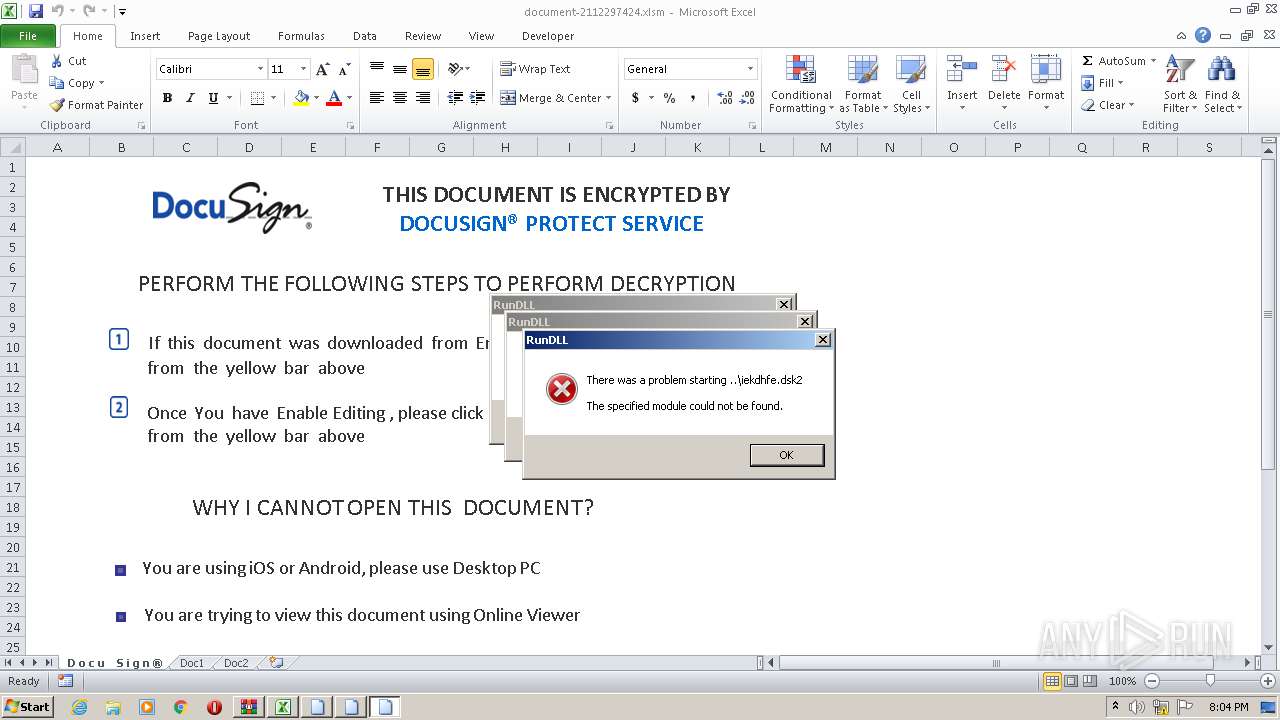Viewport: 1280px width, 720px height.
Task: Apply the yellow fill color bucket
Action: click(x=301, y=98)
